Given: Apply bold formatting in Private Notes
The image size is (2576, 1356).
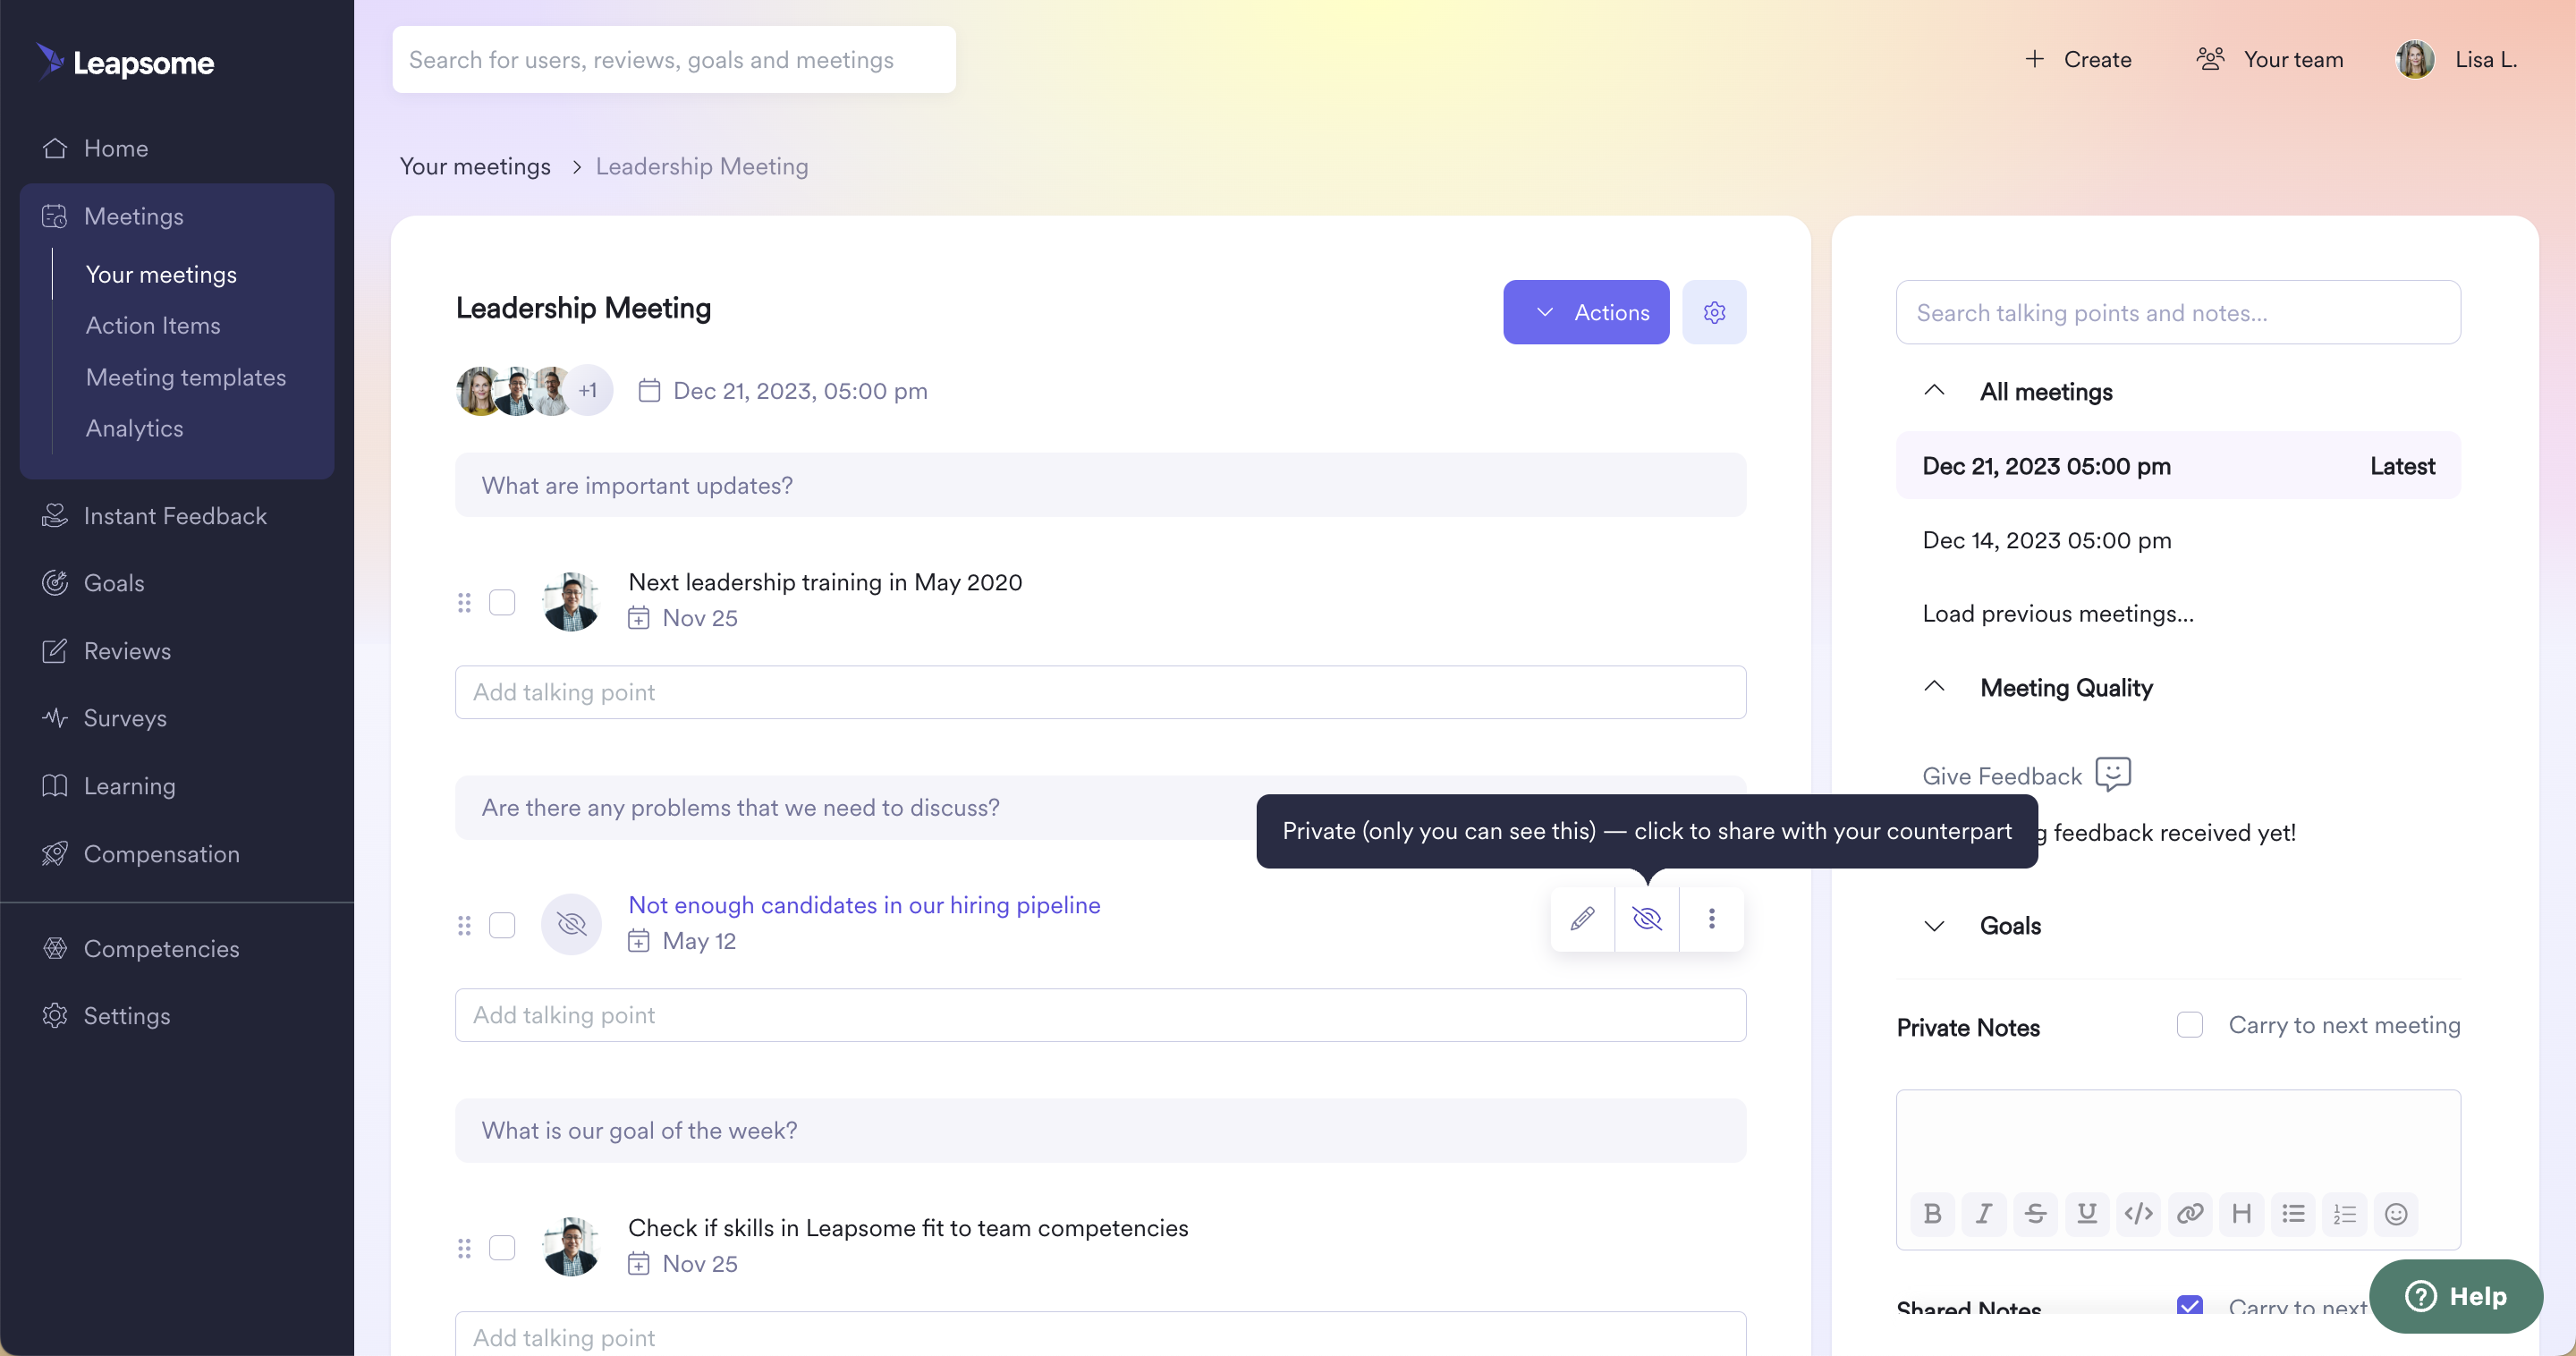Looking at the screenshot, I should (x=1932, y=1213).
